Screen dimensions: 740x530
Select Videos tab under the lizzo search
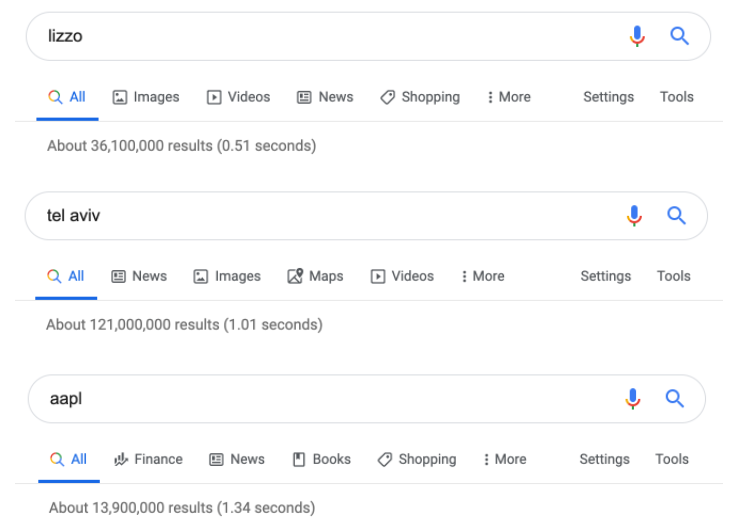point(238,97)
